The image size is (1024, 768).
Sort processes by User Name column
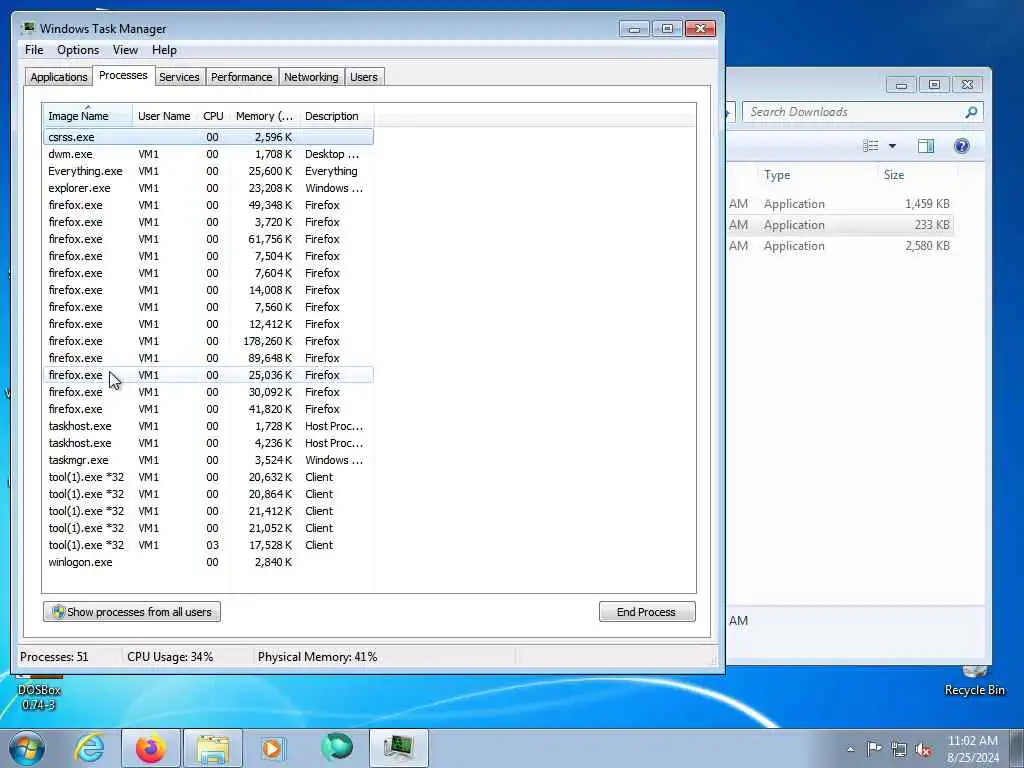click(x=165, y=116)
